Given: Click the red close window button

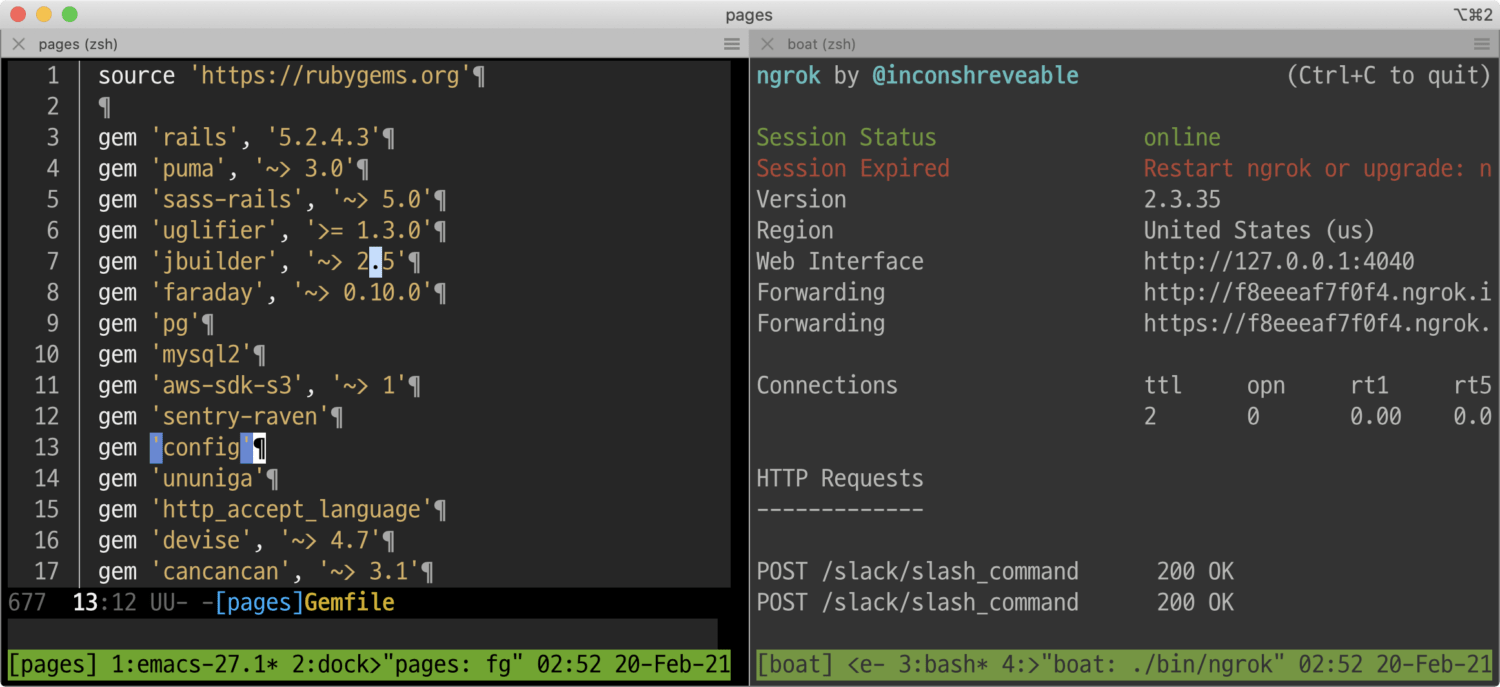Looking at the screenshot, I should tap(17, 14).
